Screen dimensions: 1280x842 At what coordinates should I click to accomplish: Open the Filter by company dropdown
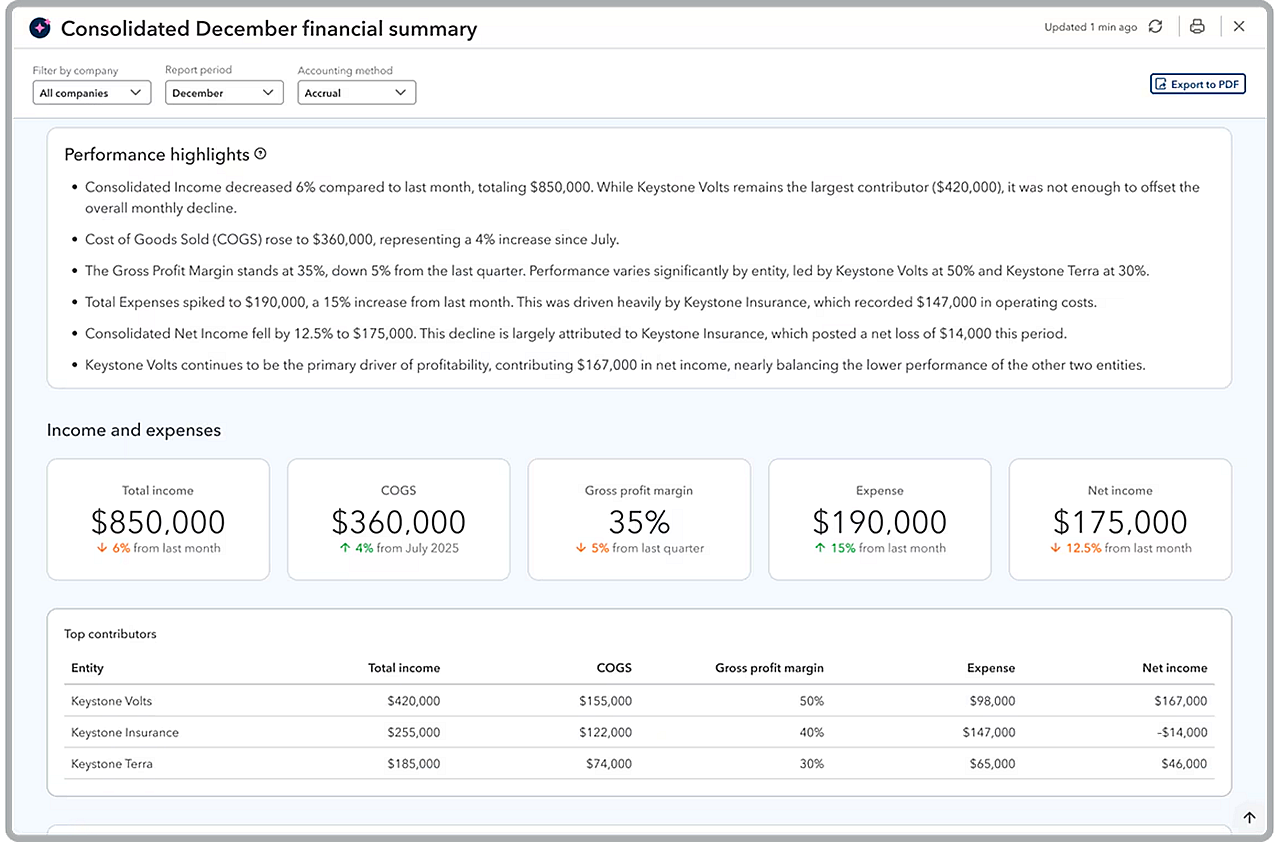tap(92, 93)
